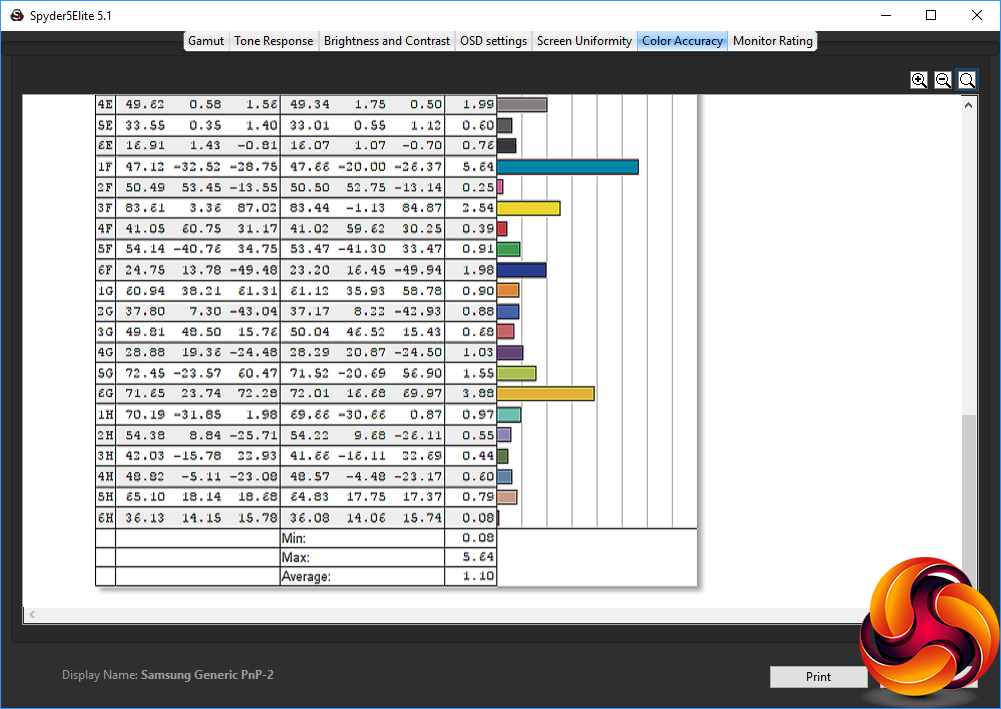
Task: Maximize the Spyder5Elite window
Action: (x=931, y=15)
